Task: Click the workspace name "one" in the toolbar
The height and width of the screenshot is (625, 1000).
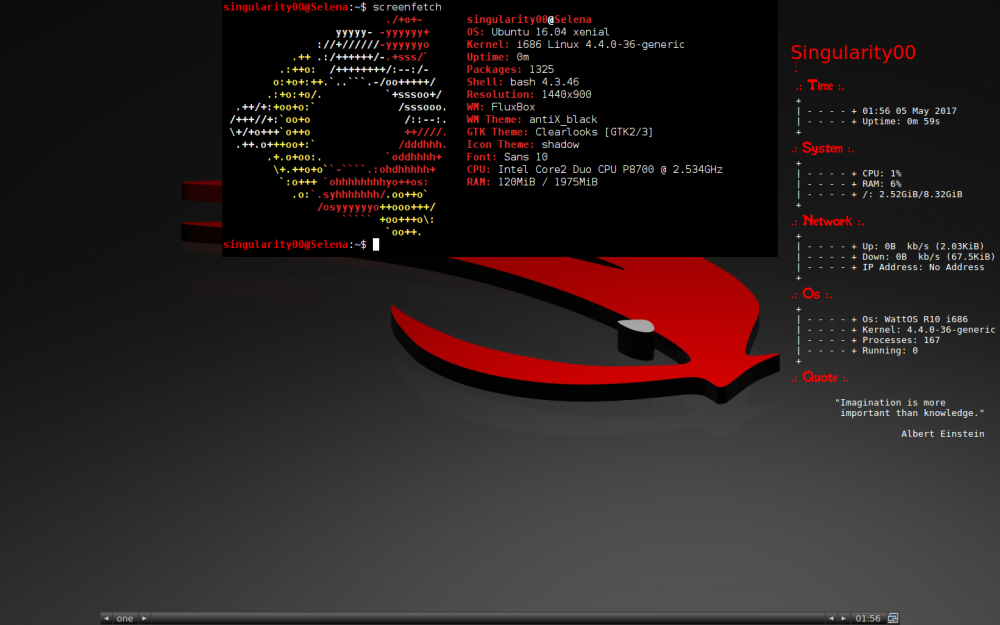Action: pyautogui.click(x=125, y=618)
